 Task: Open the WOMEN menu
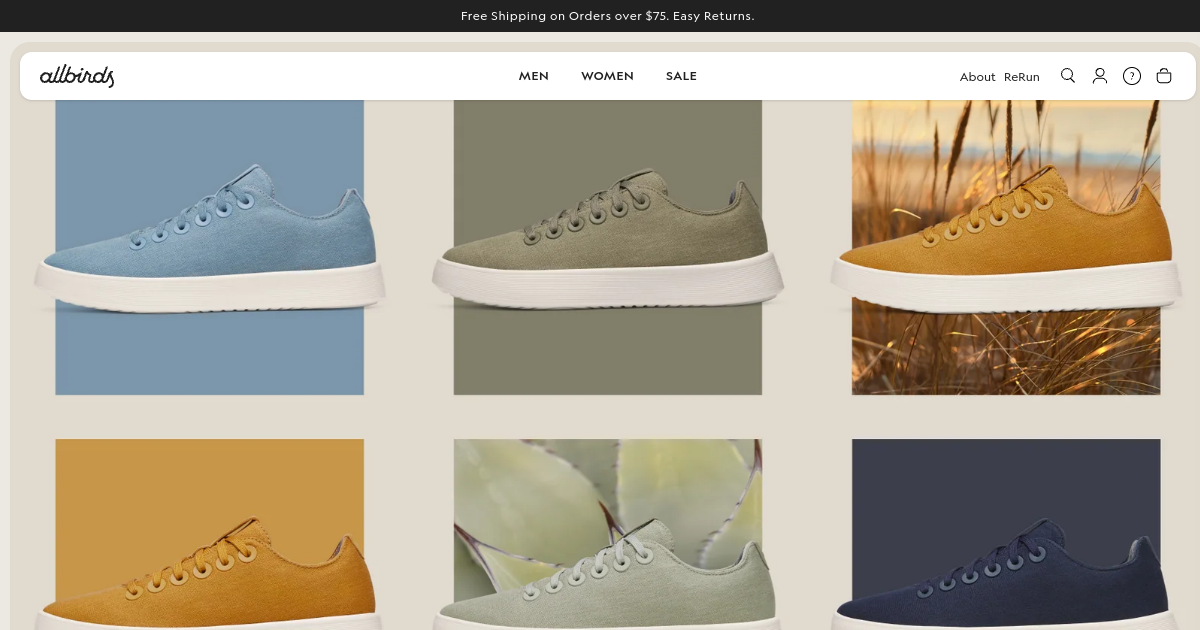click(x=607, y=76)
